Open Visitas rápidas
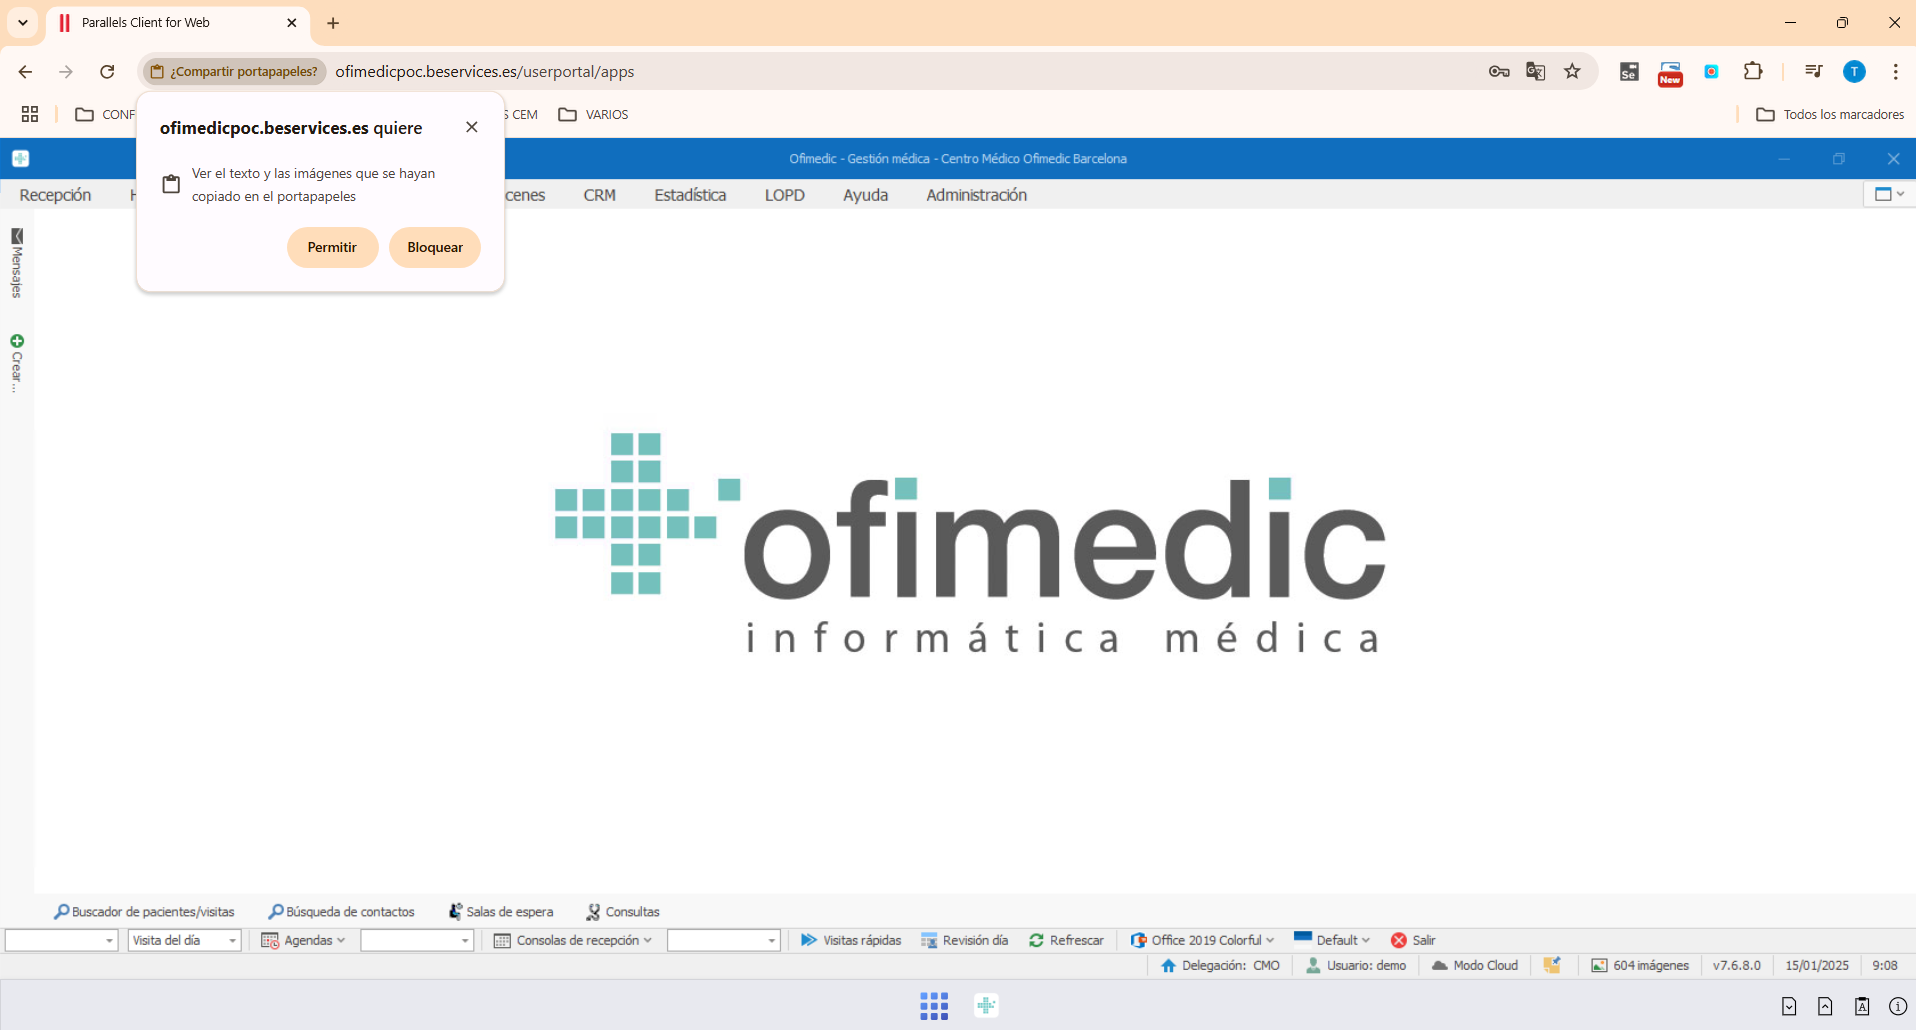 point(851,940)
